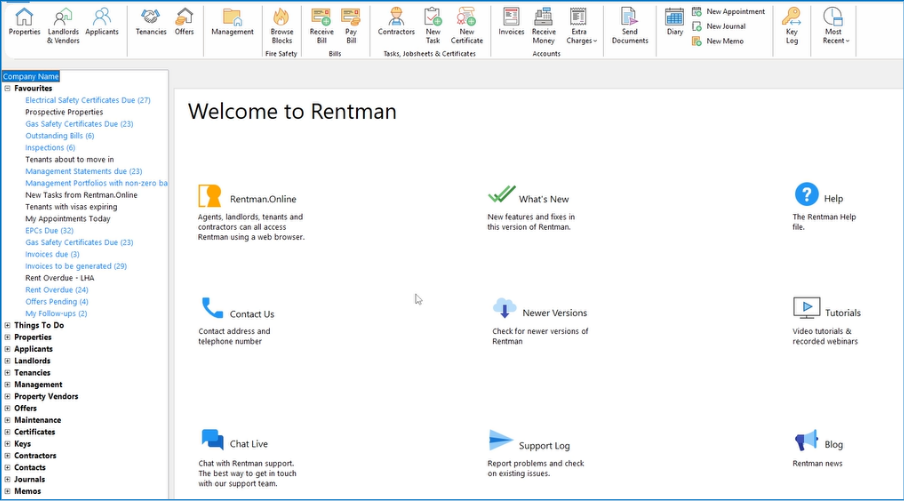Open the Extra Charges dropdown
This screenshot has height=501, width=904.
(581, 26)
